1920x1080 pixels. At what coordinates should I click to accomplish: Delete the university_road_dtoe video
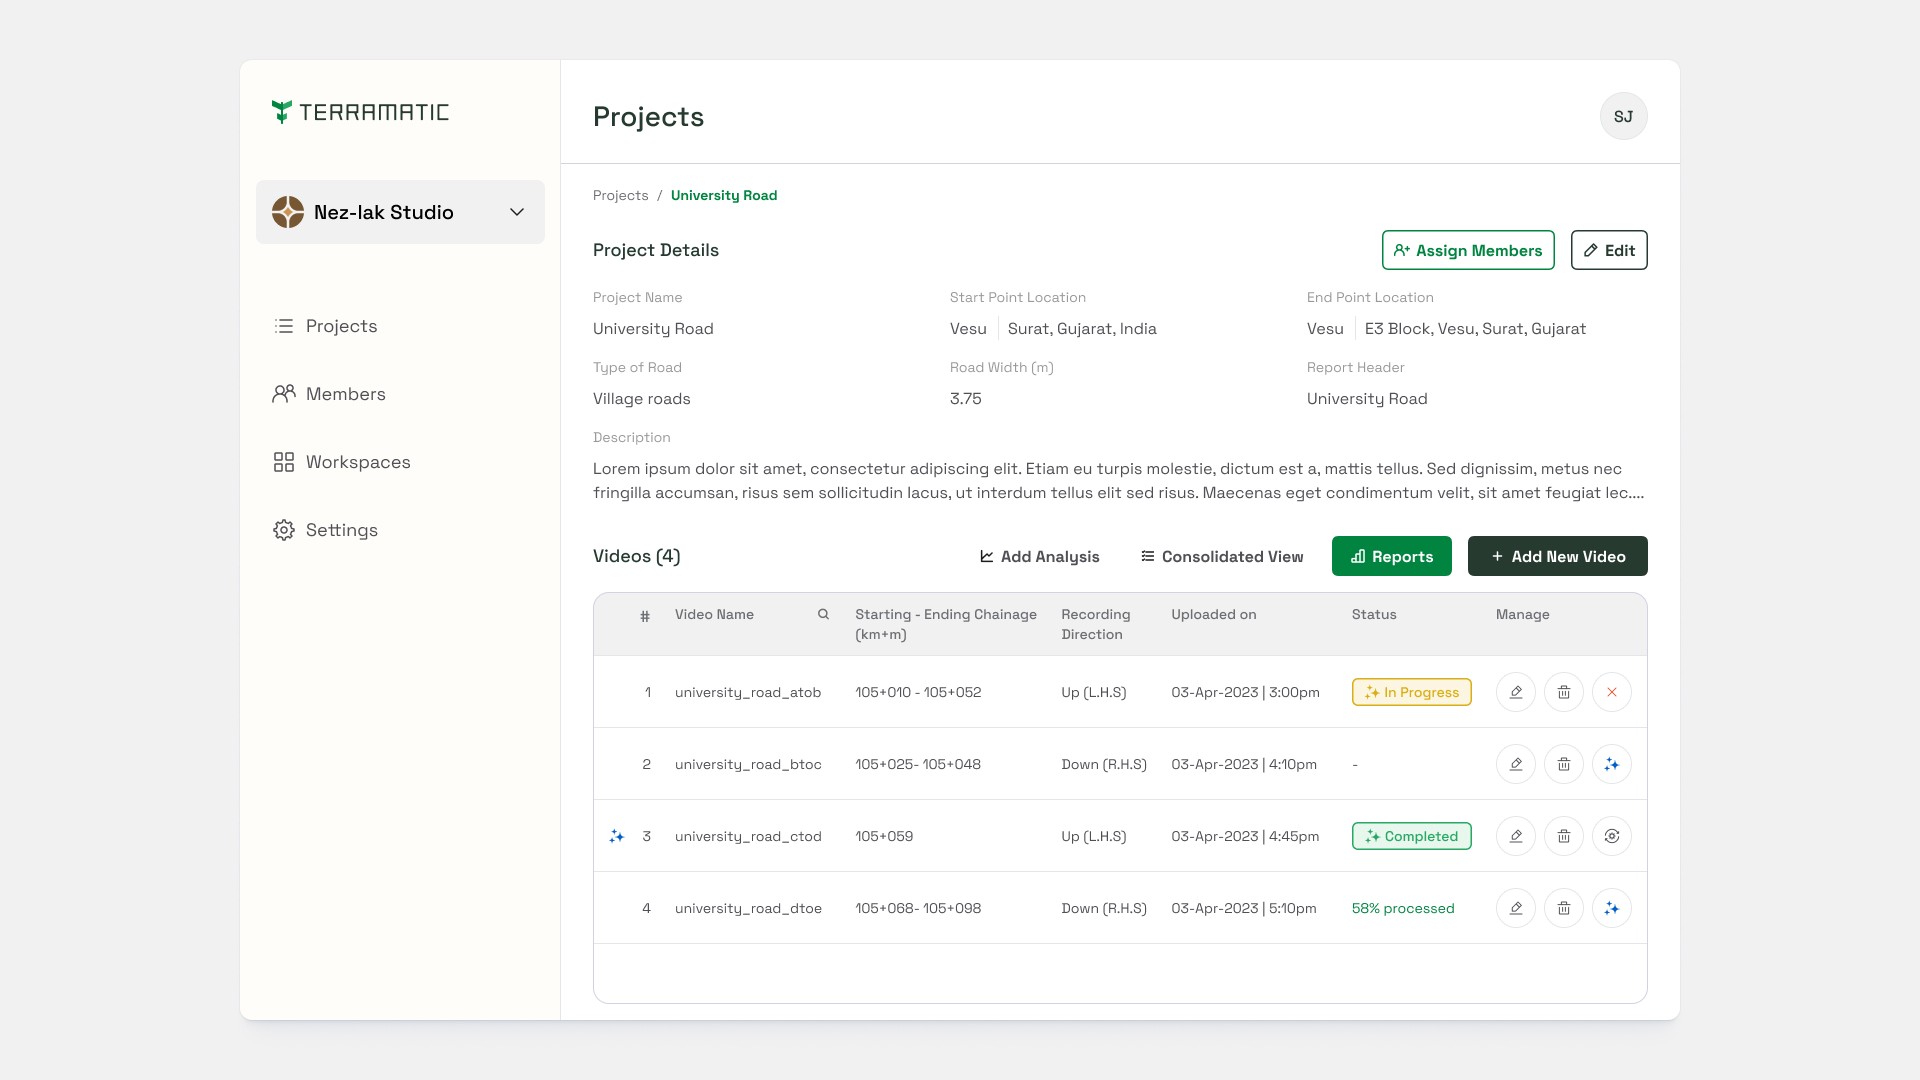[1564, 908]
